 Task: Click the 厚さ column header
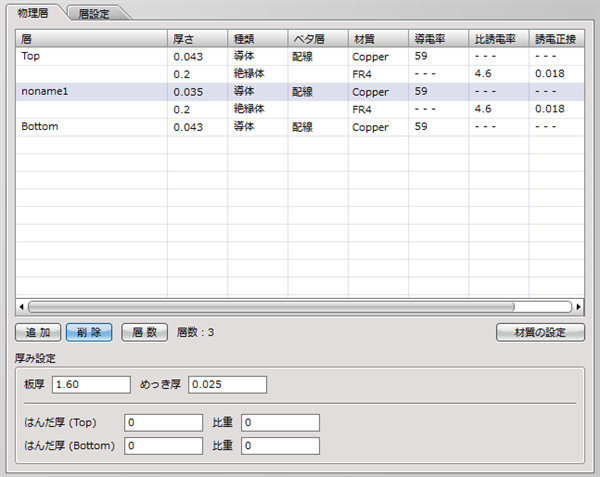tap(196, 38)
